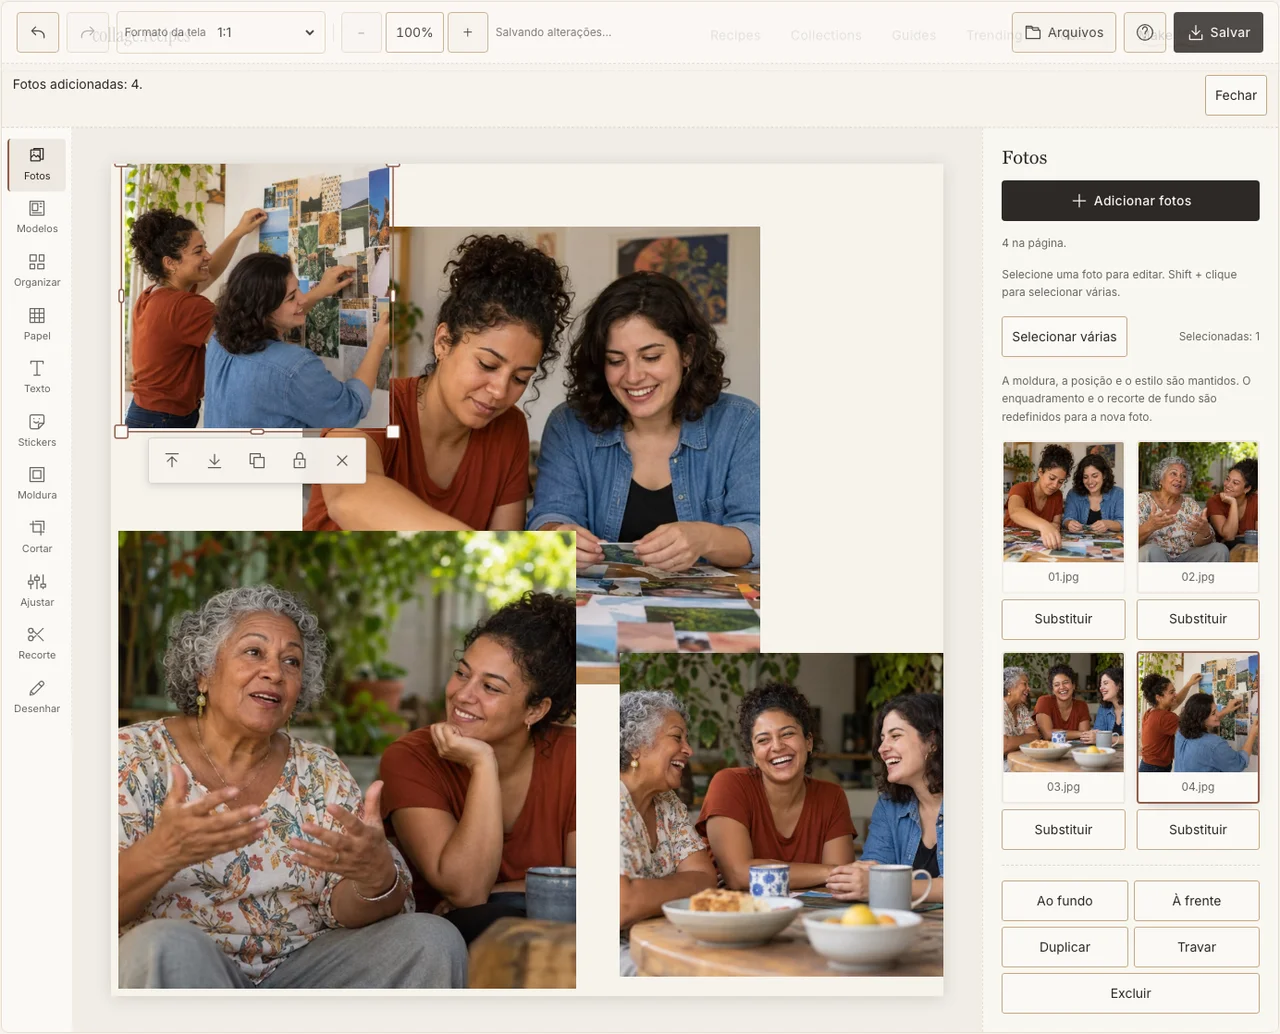Select the Organizar layout tool
This screenshot has height=1034, width=1280.
[x=37, y=271]
